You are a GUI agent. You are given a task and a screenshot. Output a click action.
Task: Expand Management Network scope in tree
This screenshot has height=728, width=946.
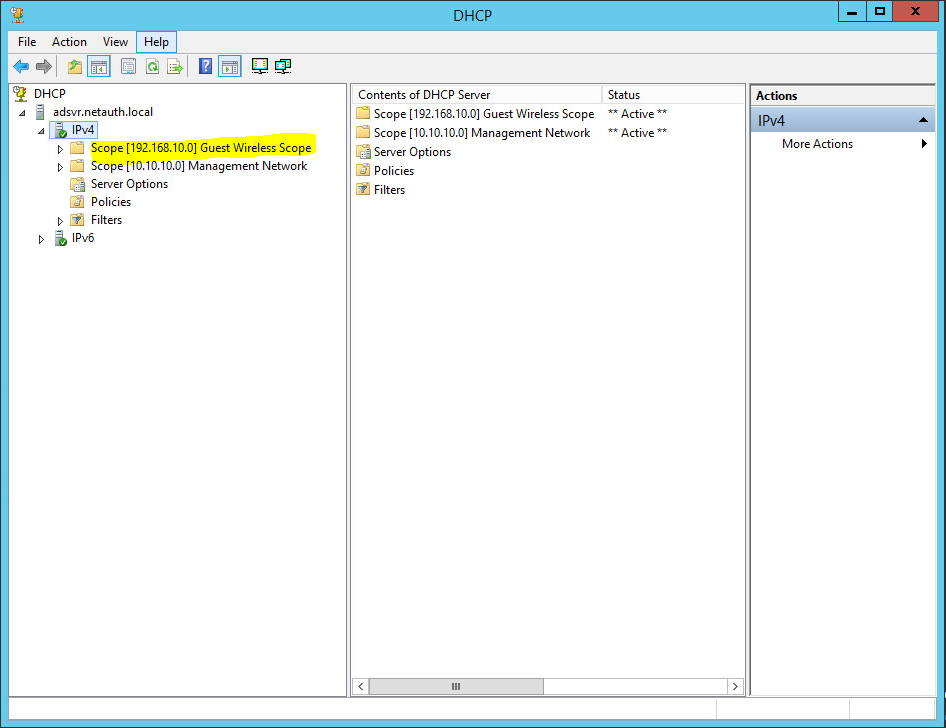click(60, 167)
